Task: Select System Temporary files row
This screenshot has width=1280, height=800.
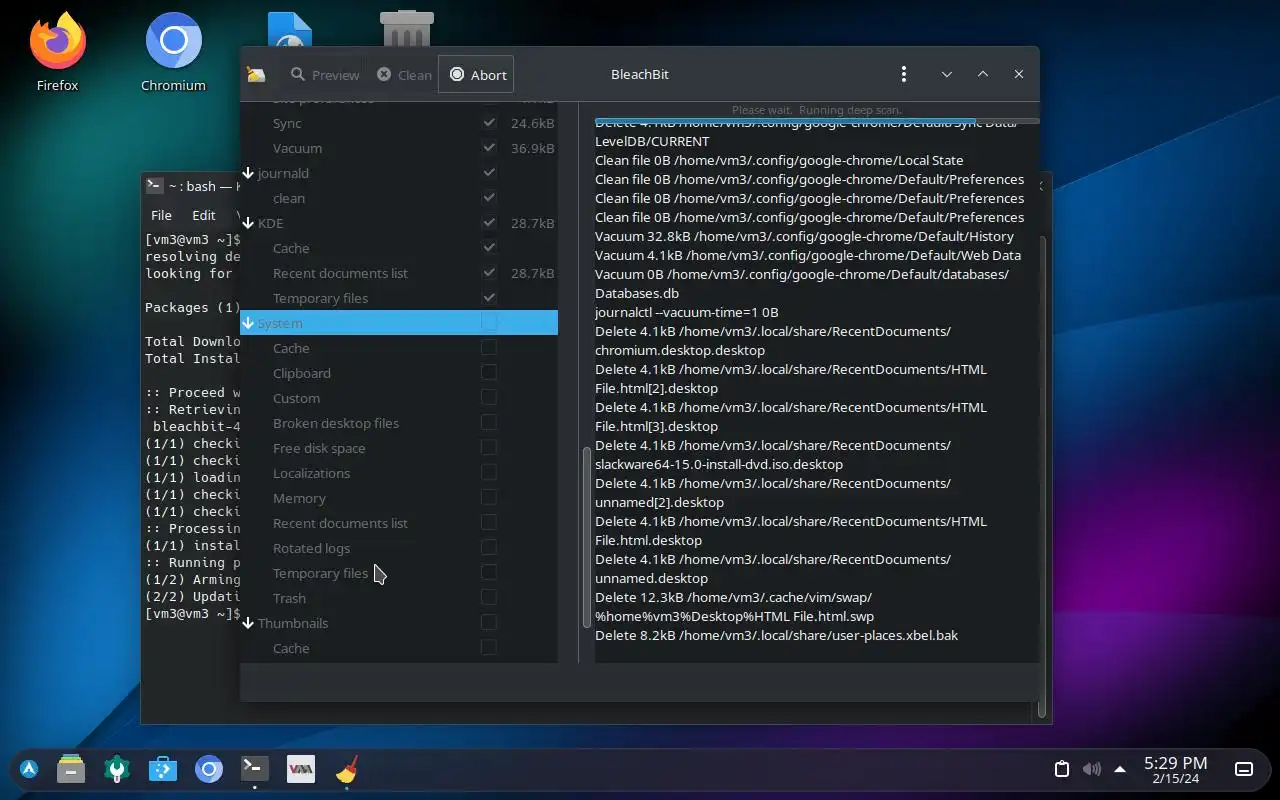Action: [399, 573]
